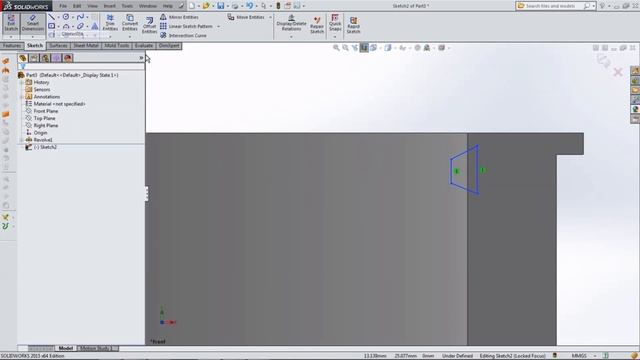This screenshot has width=640, height=360.
Task: Switch to the Evaluate tab
Action: pos(144,46)
